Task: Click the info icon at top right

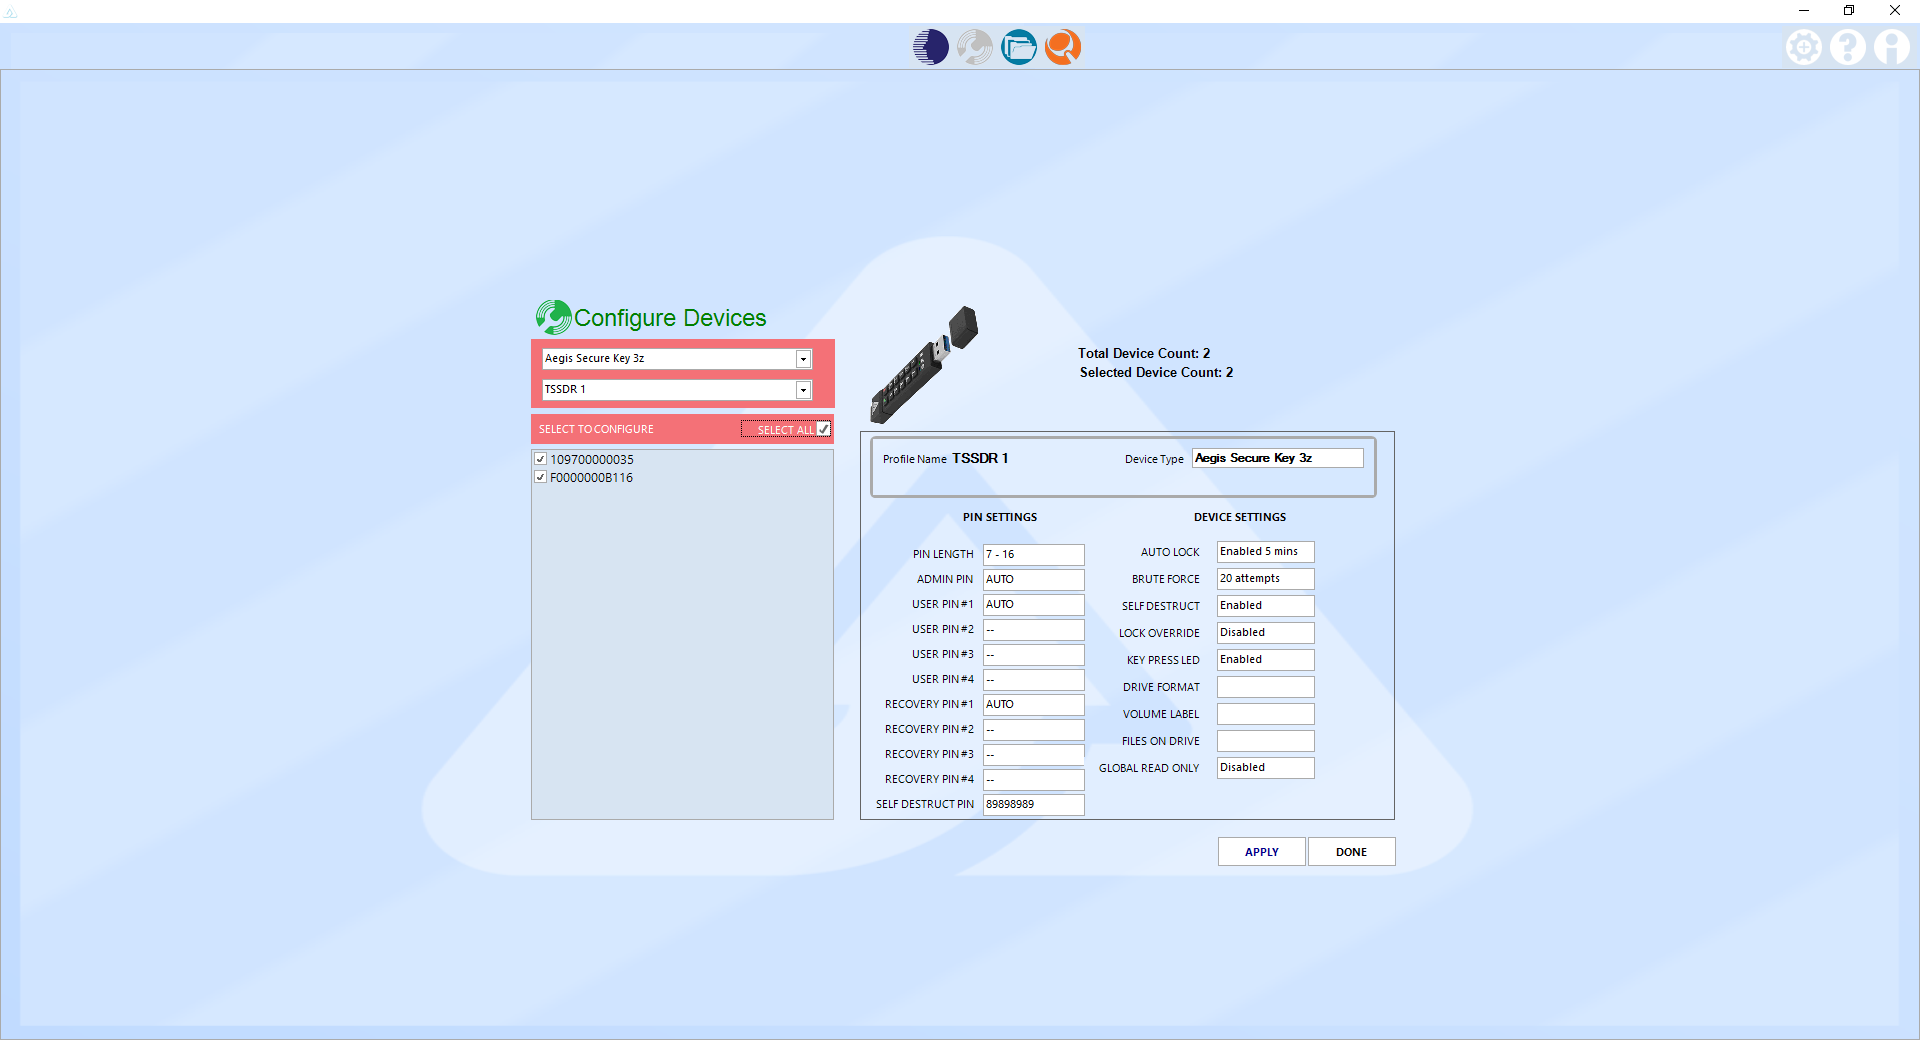Action: tap(1891, 47)
